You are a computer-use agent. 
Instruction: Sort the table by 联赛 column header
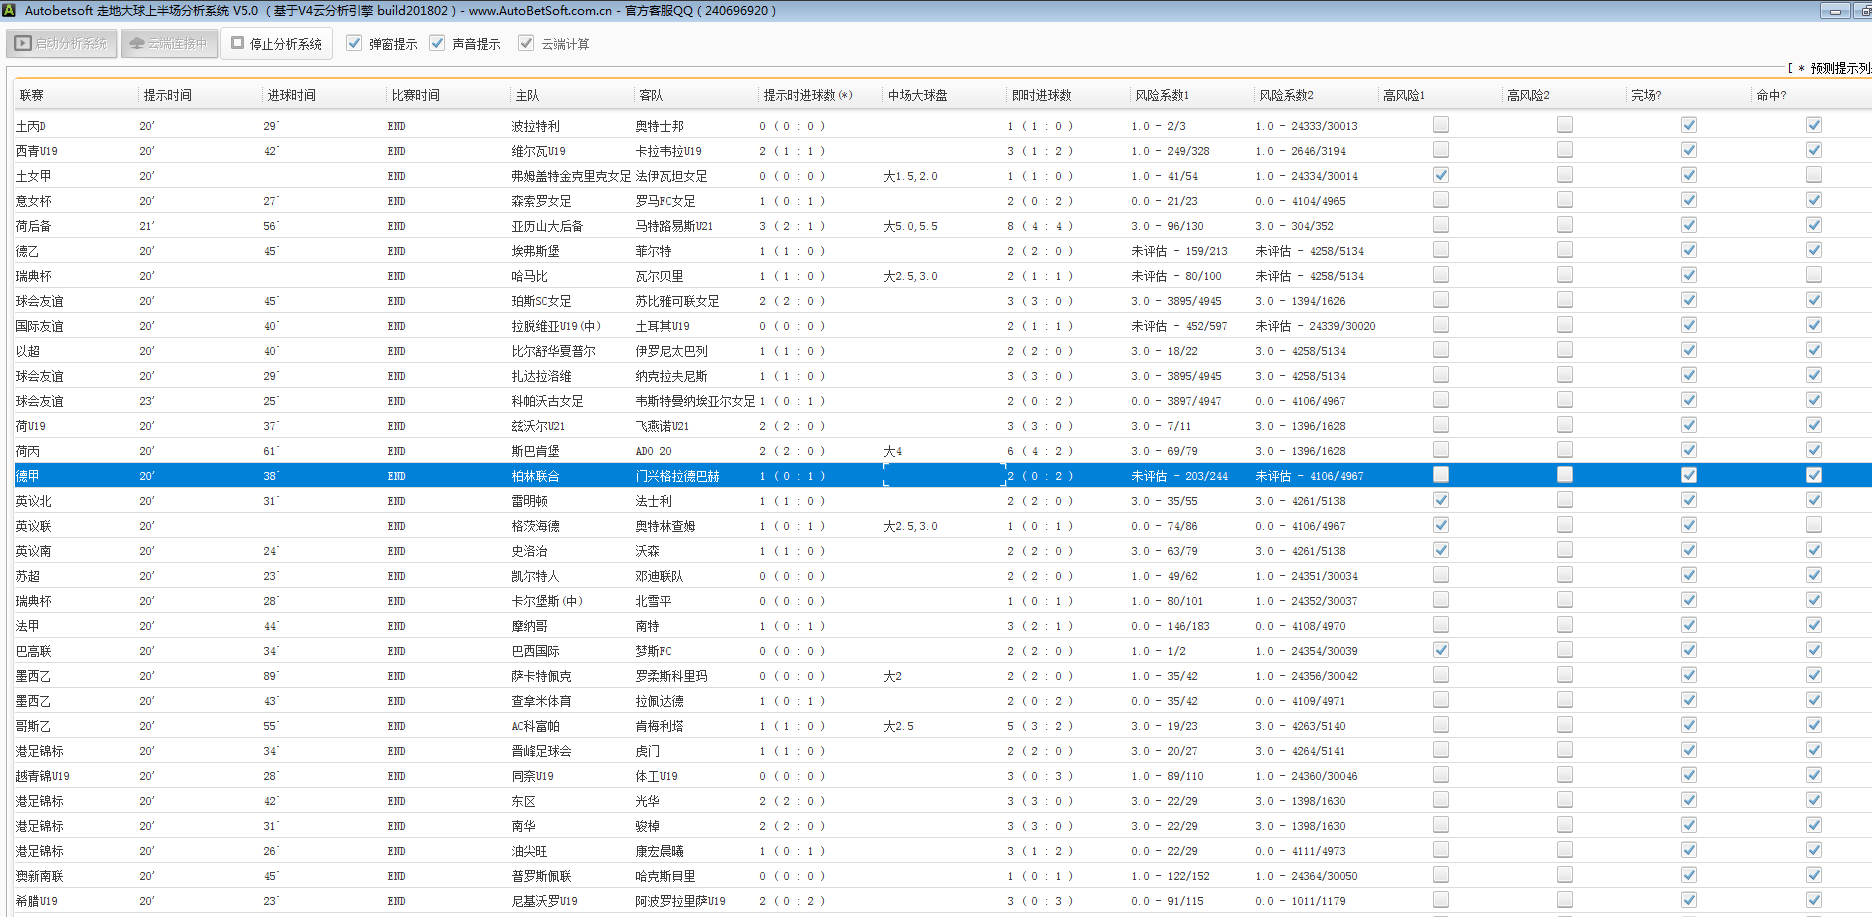[32, 95]
